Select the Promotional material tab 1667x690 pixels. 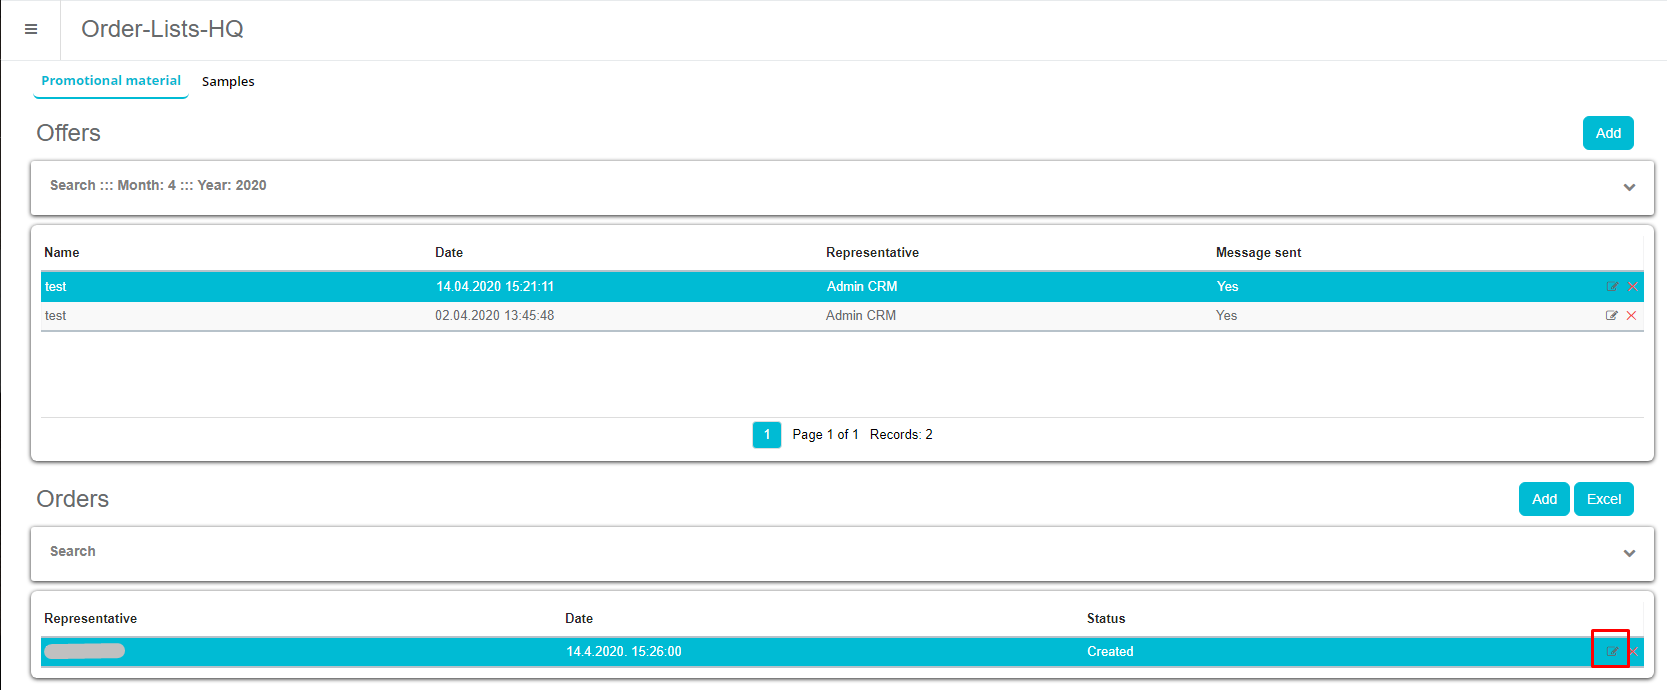pos(111,81)
